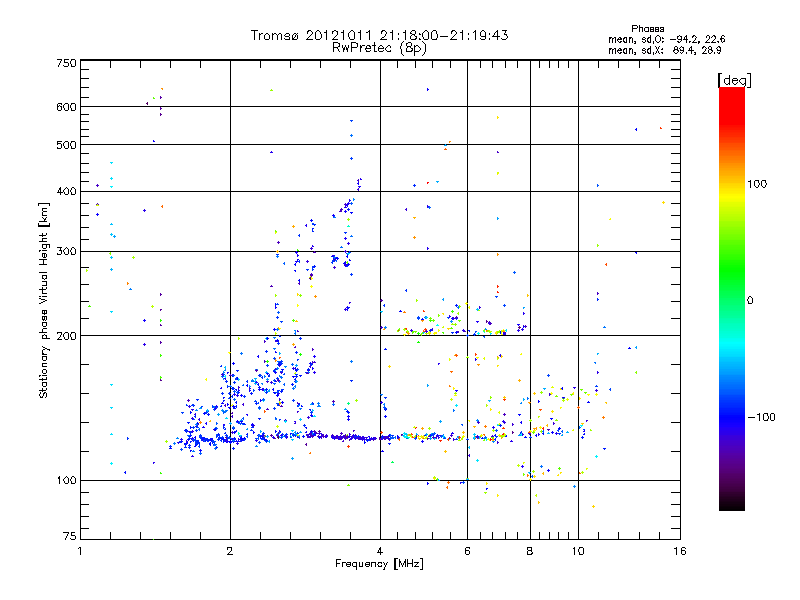Click the x-axis tick label '10'

point(578,551)
